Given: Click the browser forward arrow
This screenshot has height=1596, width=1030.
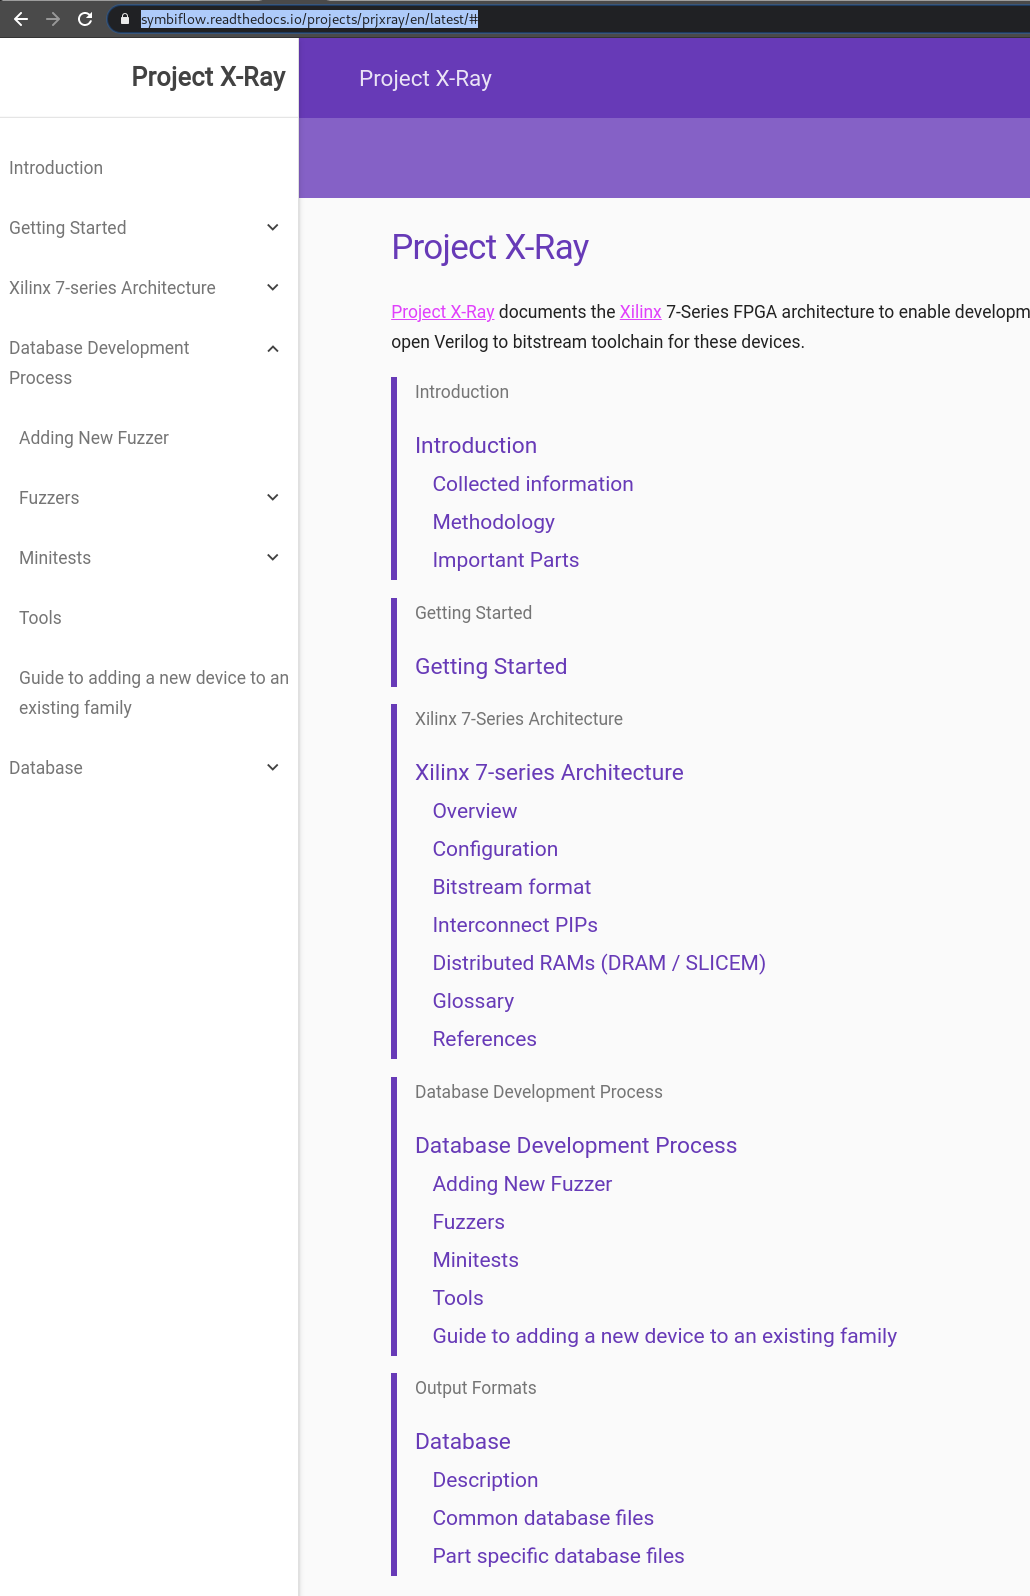Looking at the screenshot, I should pos(54,17).
